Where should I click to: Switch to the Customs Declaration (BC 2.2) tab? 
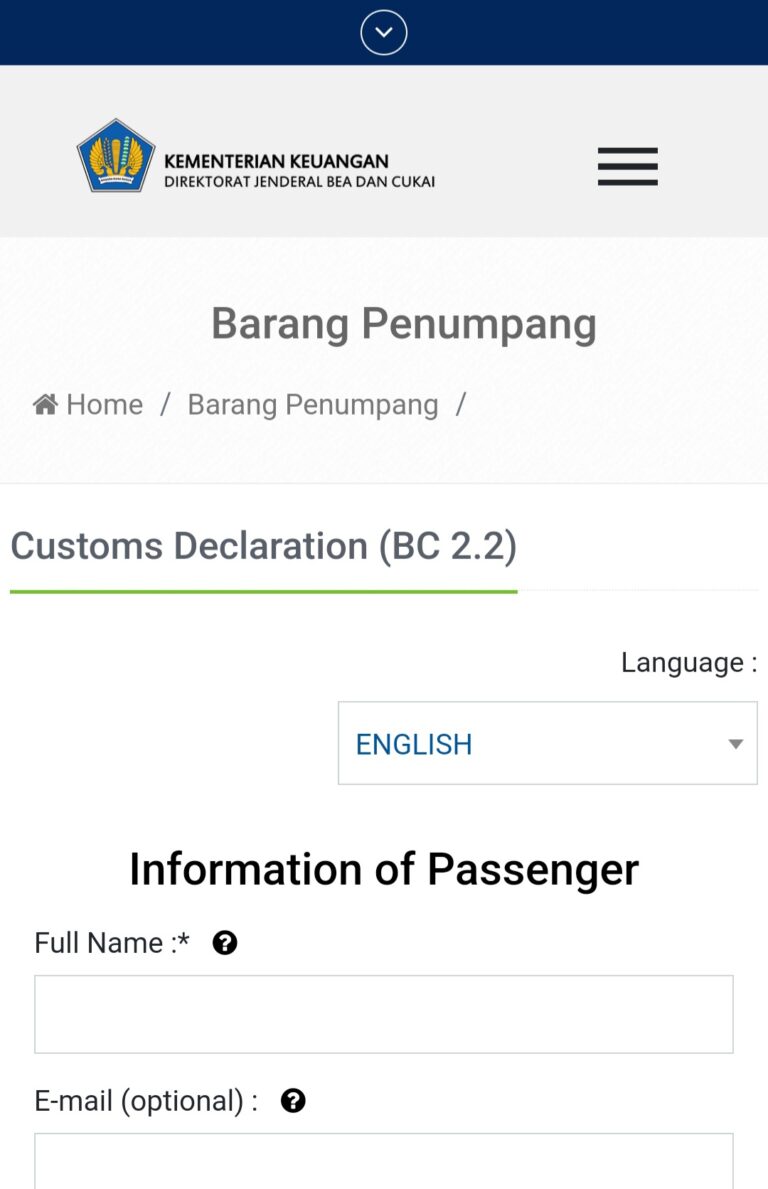(x=263, y=546)
